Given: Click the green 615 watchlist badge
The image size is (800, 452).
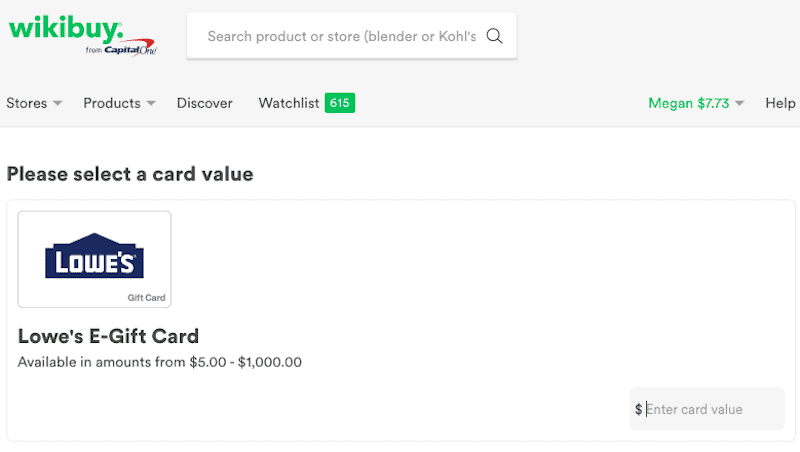Looking at the screenshot, I should coord(340,103).
